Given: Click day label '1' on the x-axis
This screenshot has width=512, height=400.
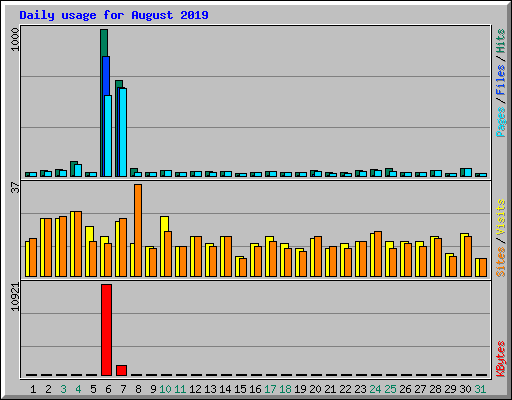Looking at the screenshot, I should [33, 389].
